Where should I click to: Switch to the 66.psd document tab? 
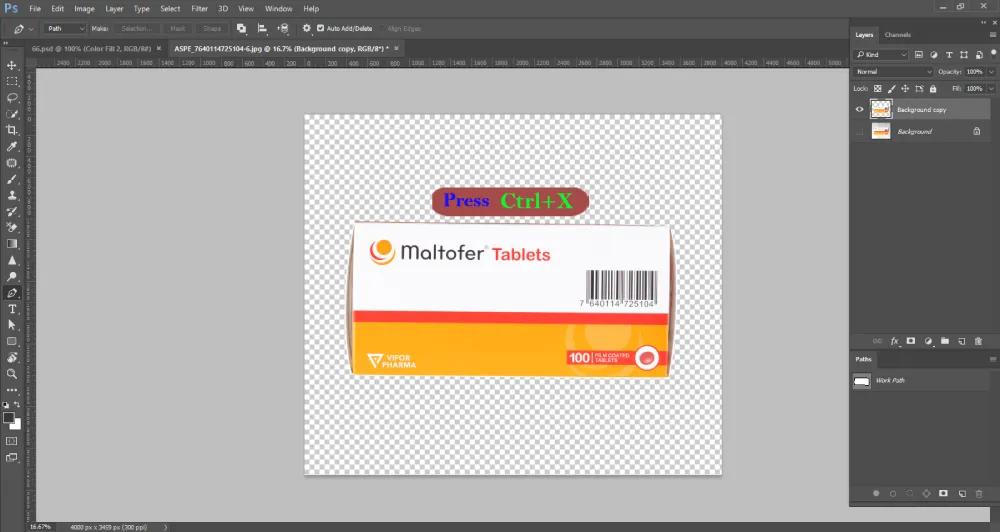pyautogui.click(x=91, y=48)
